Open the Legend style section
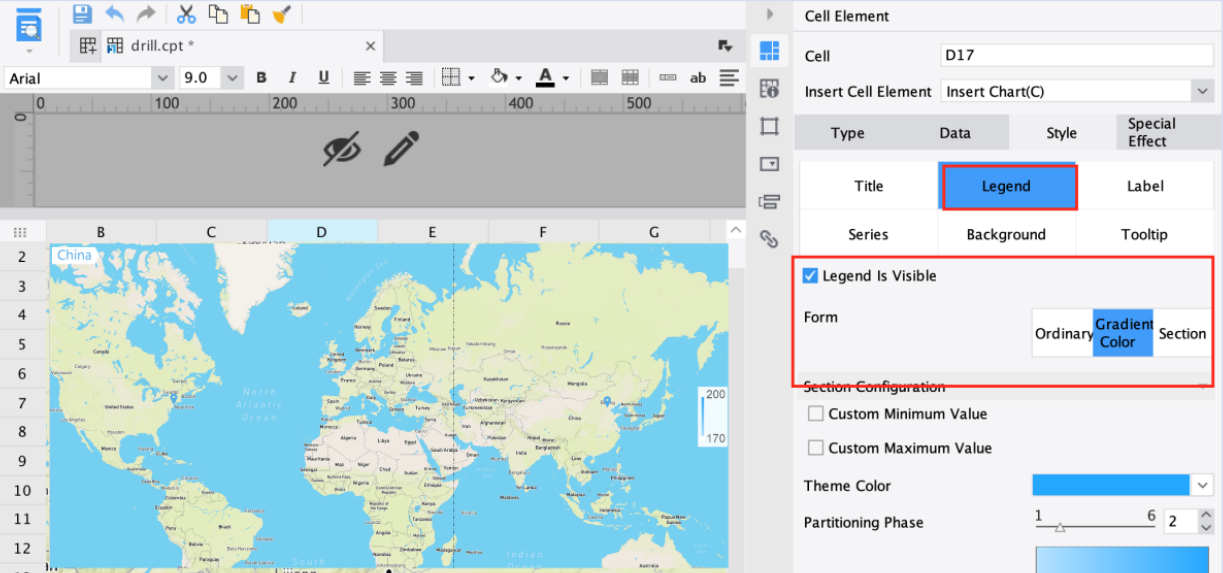This screenshot has height=573, width=1223. tap(1006, 186)
